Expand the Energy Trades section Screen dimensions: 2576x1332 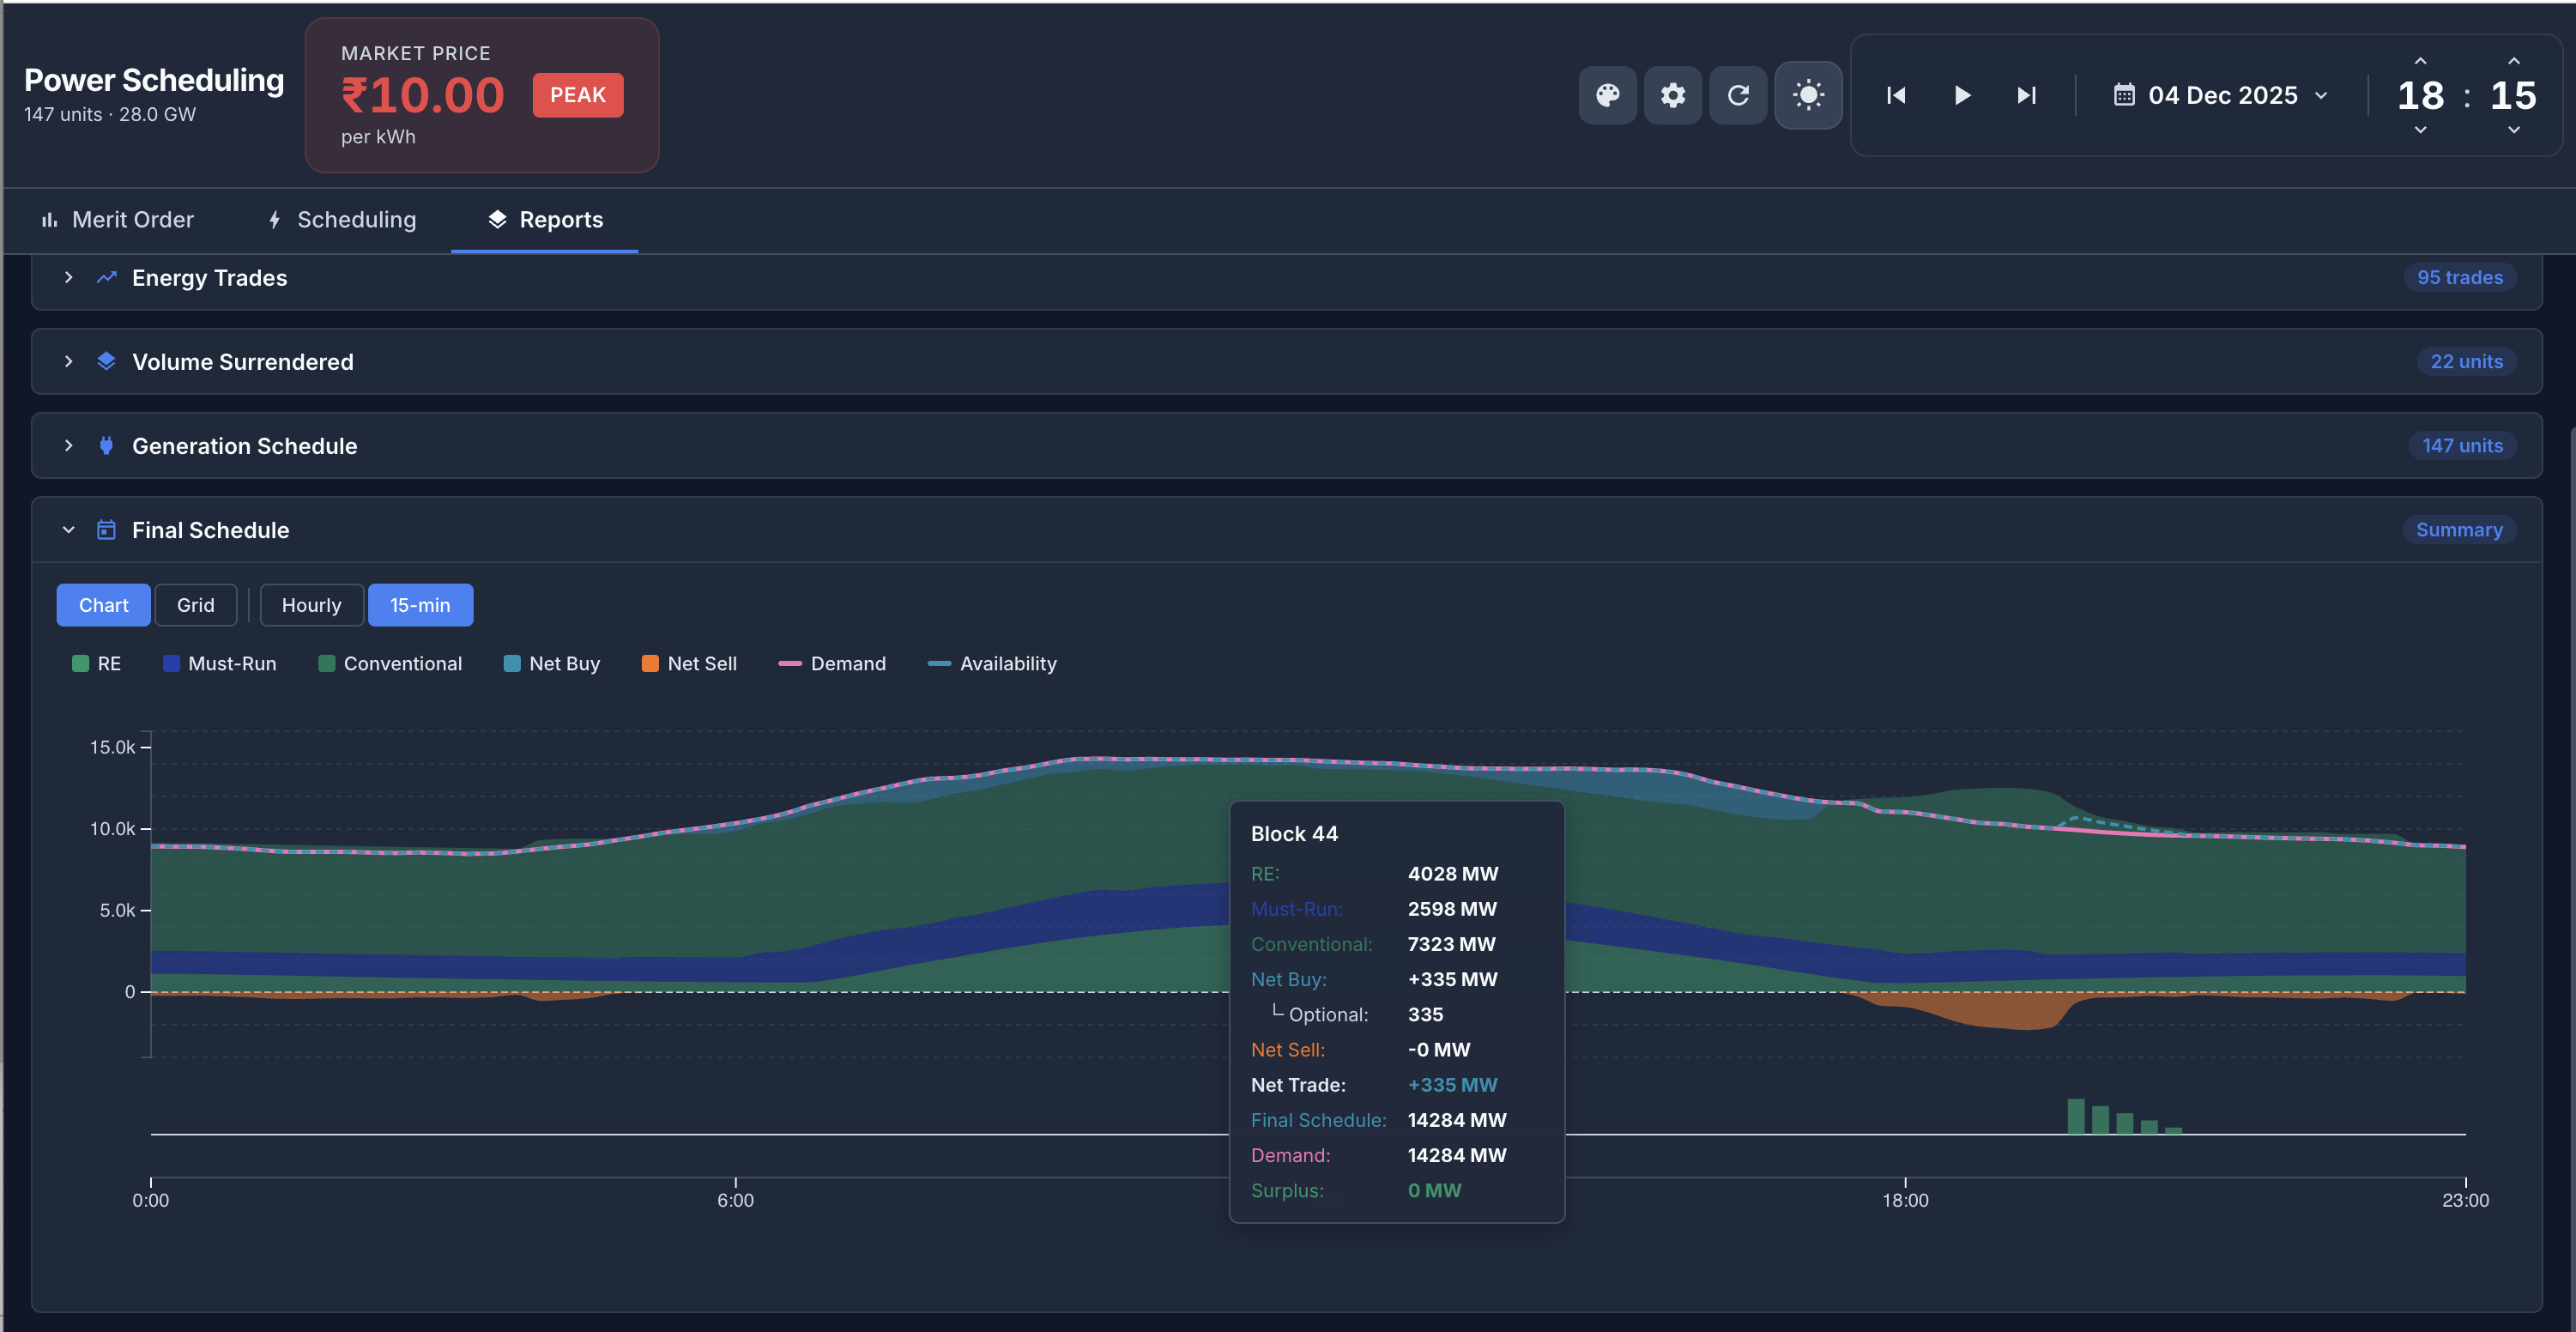(x=68, y=277)
